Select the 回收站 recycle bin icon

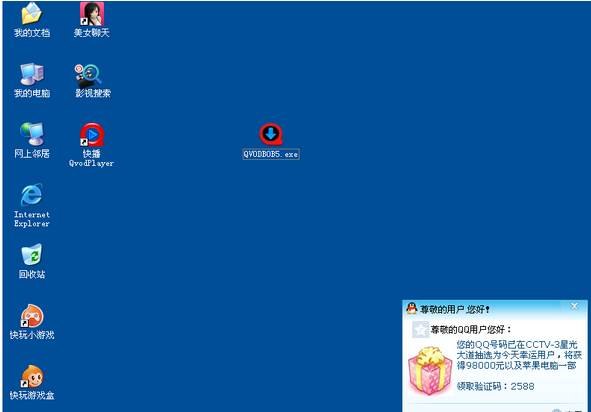point(32,254)
